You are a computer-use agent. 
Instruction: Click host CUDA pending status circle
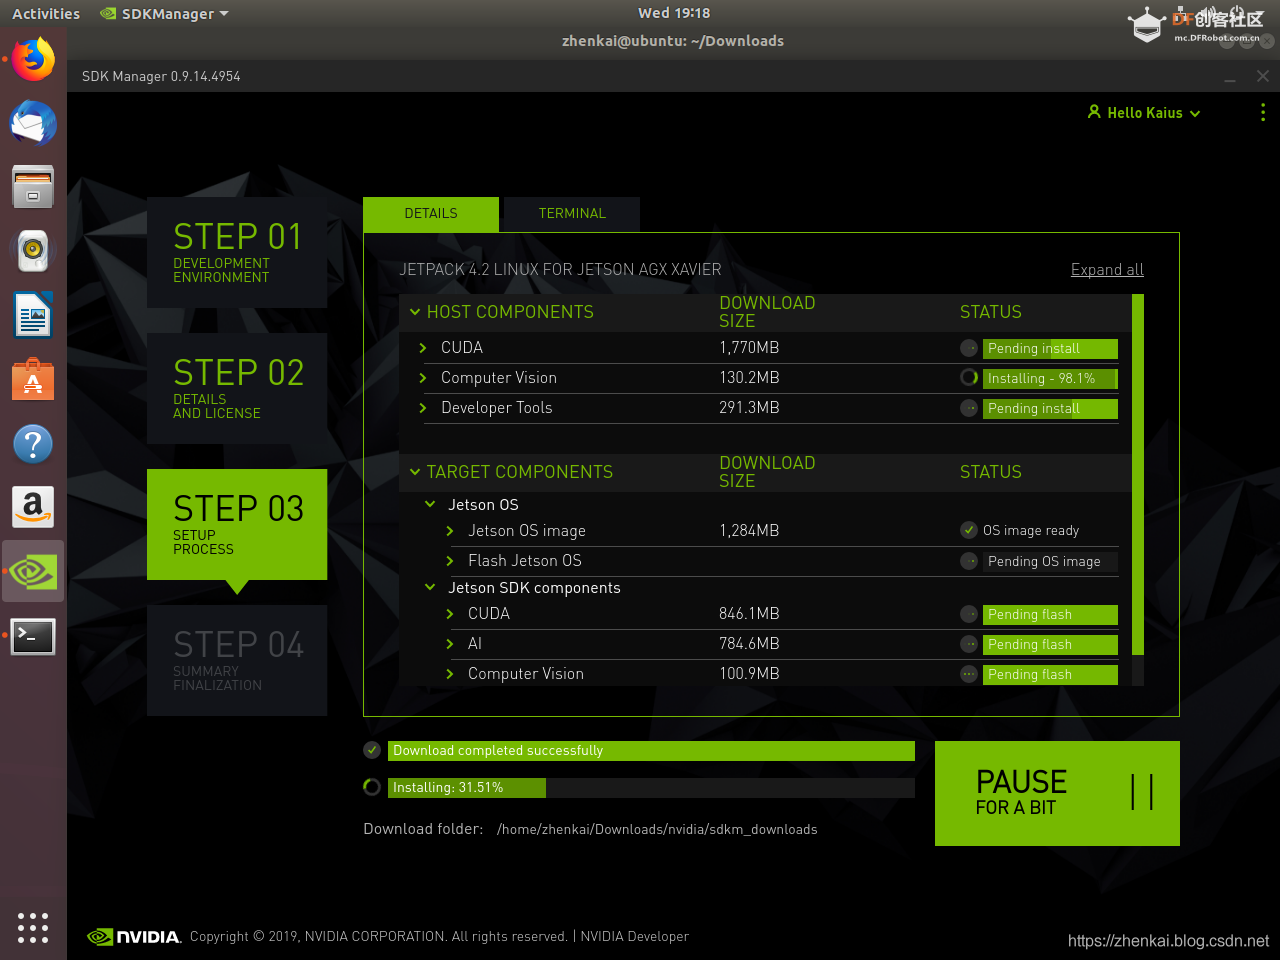tap(969, 348)
